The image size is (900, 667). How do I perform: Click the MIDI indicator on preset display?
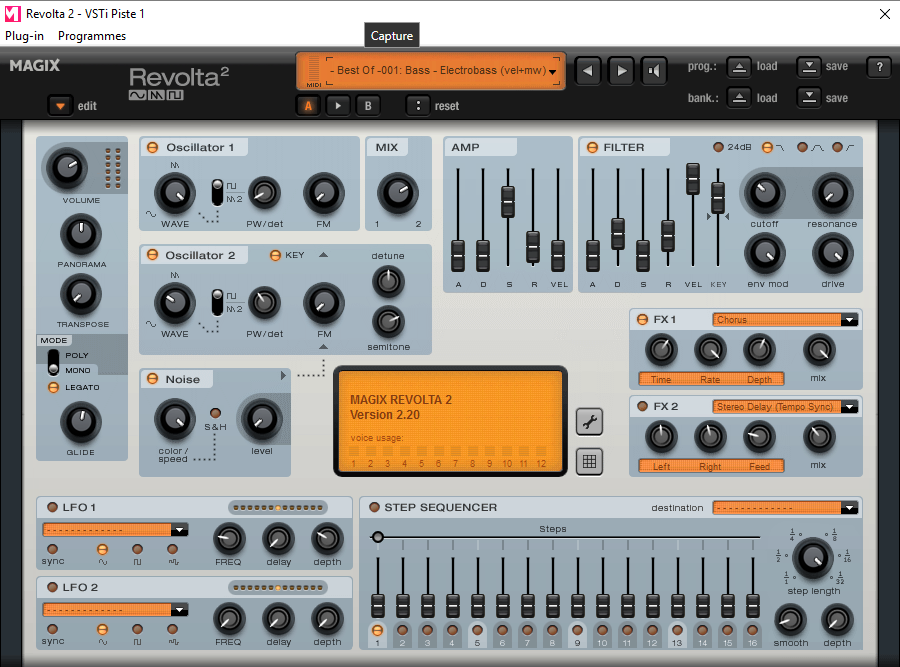pyautogui.click(x=314, y=71)
